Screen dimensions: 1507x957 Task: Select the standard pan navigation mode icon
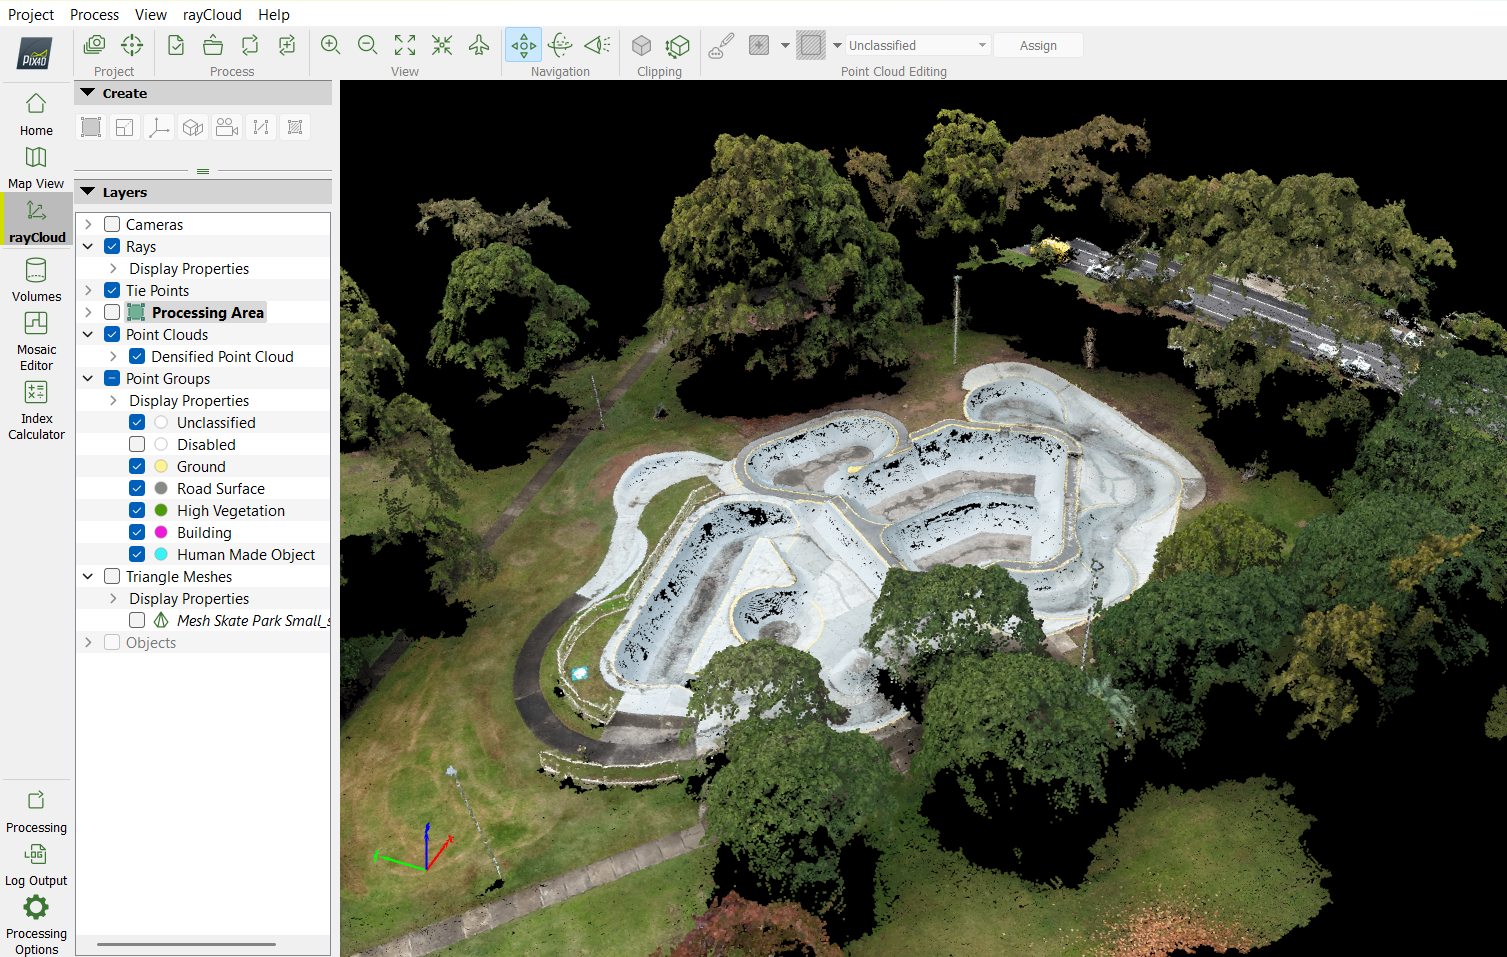(x=523, y=45)
